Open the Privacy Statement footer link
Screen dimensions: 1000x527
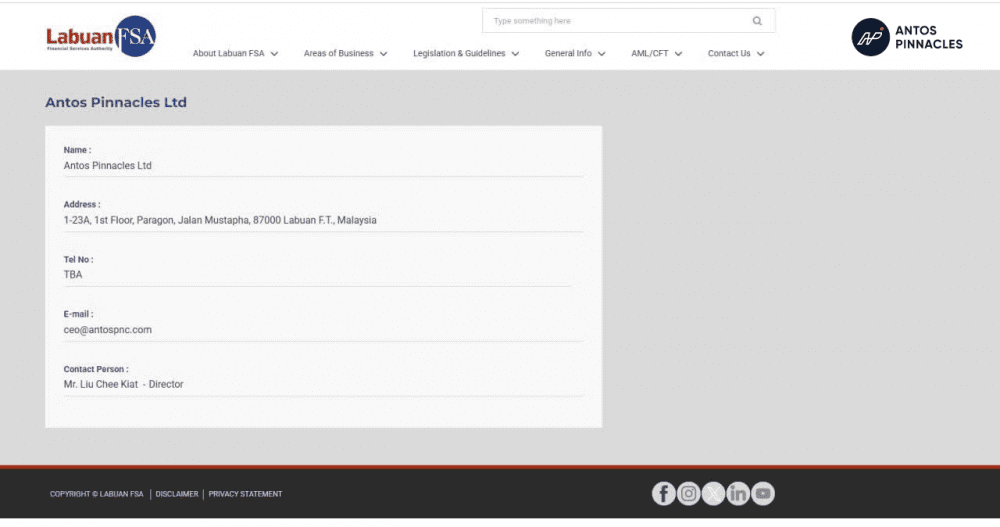(x=245, y=494)
